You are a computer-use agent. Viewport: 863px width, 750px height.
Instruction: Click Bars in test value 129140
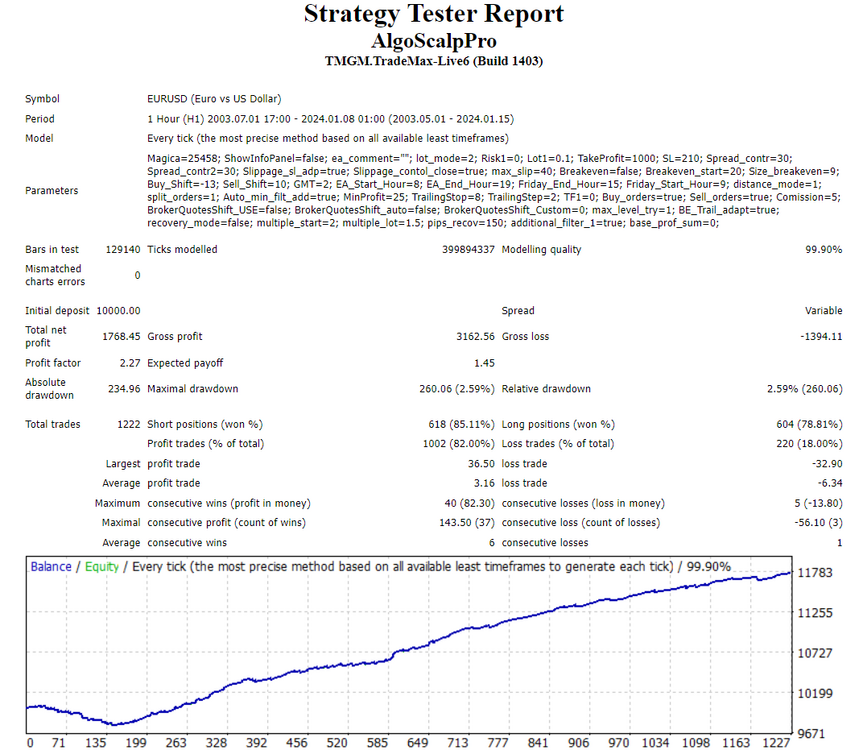[x=123, y=249]
